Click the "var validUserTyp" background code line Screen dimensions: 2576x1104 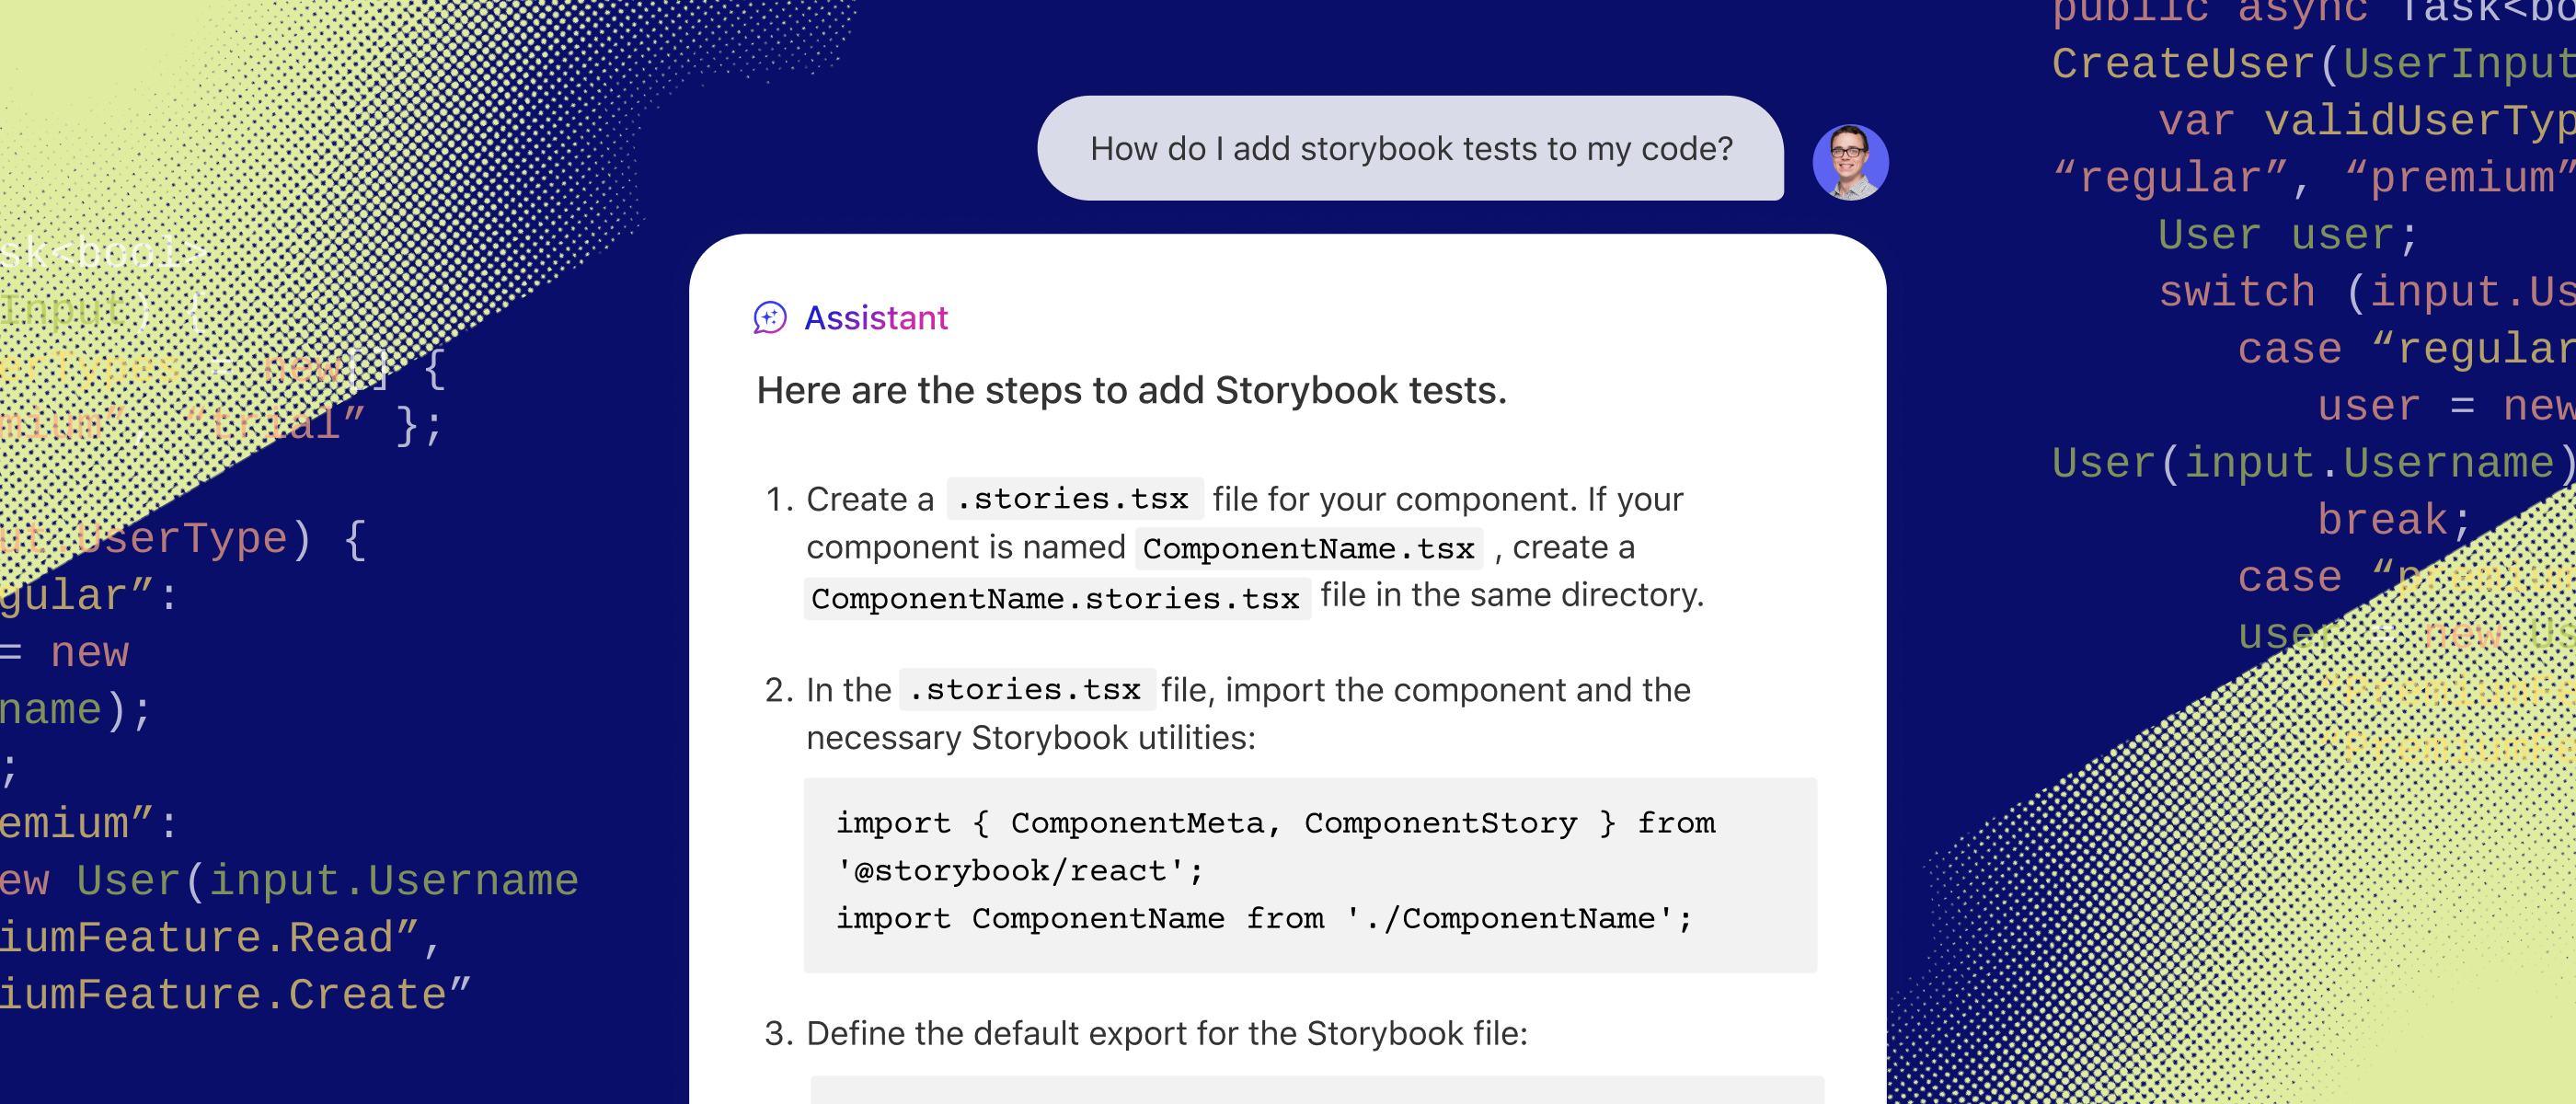click(x=2364, y=121)
